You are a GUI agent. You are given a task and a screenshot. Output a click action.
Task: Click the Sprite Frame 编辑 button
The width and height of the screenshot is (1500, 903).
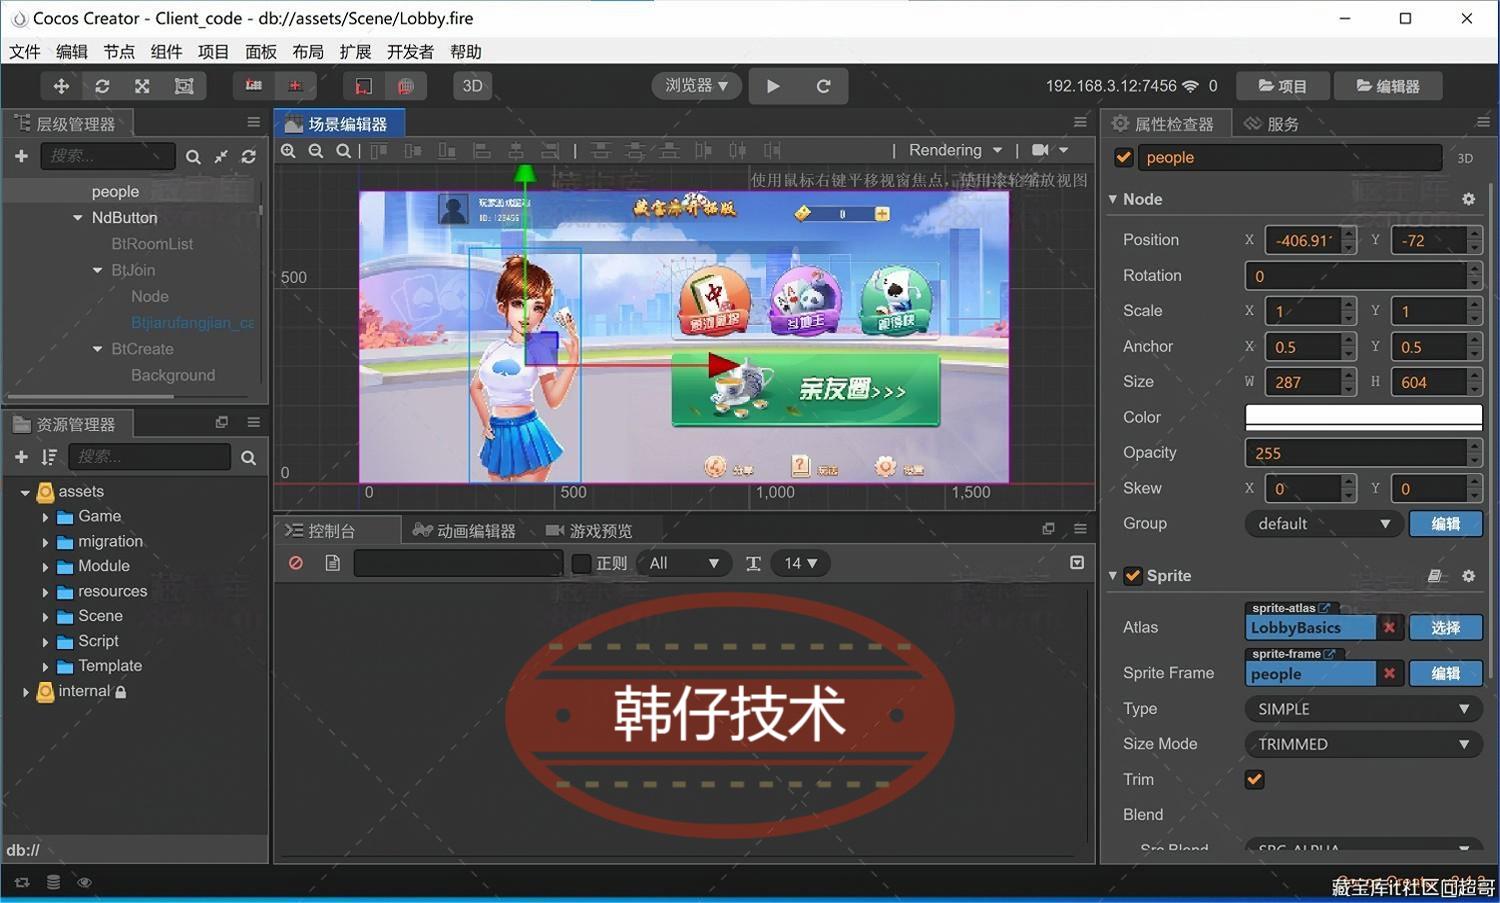tap(1445, 674)
